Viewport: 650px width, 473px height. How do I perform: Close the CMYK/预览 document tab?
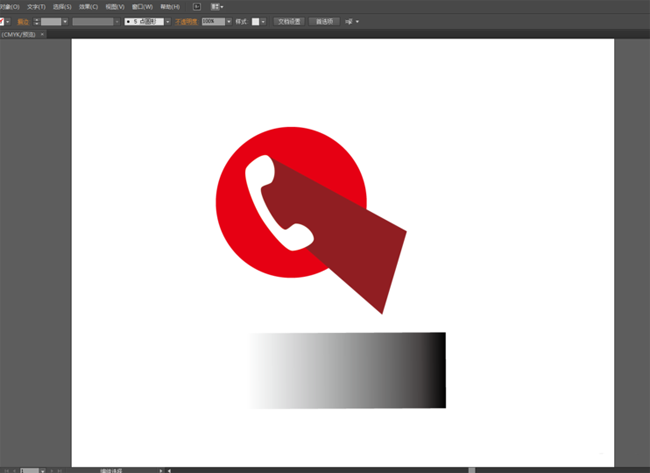pyautogui.click(x=44, y=34)
